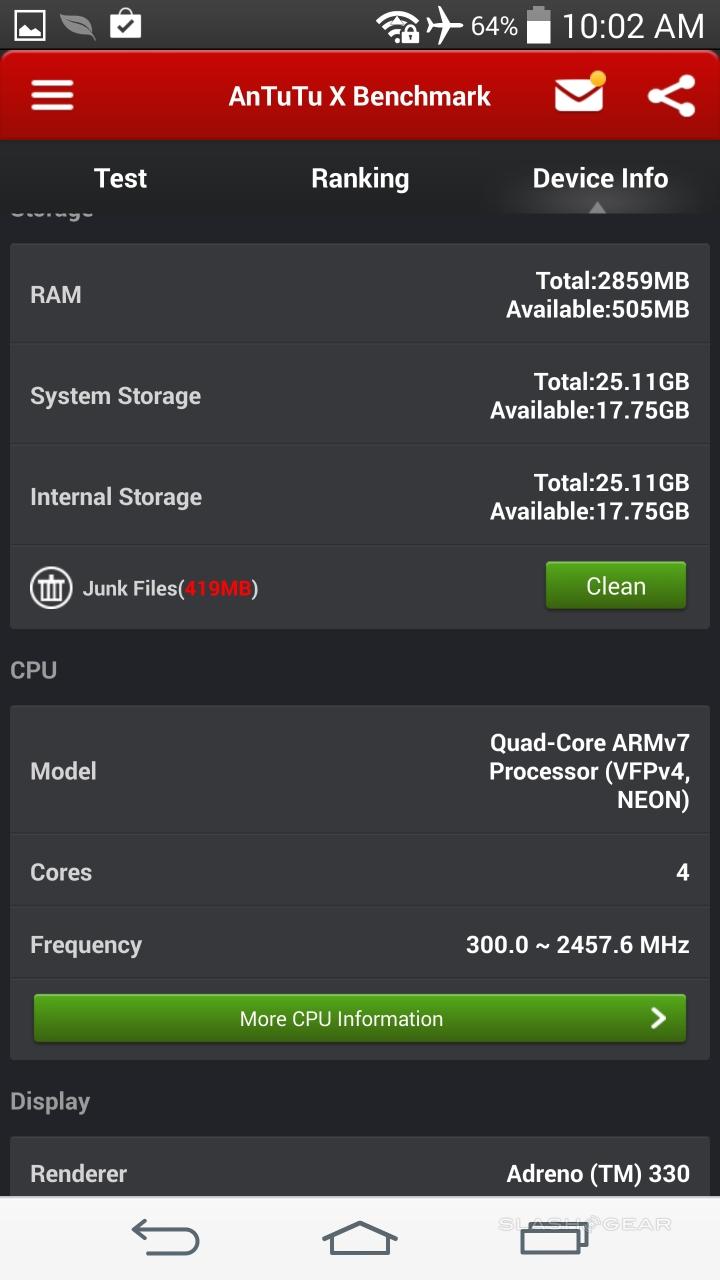Tap the CPU Frequency row
This screenshot has height=1280, width=720.
(360, 945)
